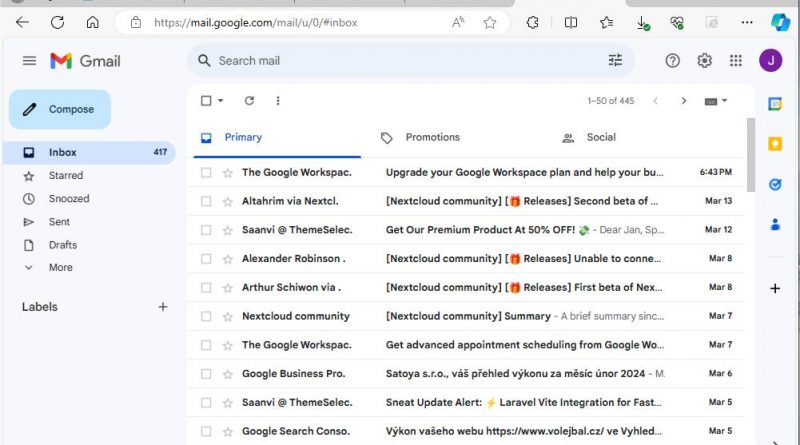Screen dimensions: 800x445
Task: Tick the select-all messages checkbox
Action: point(206,101)
